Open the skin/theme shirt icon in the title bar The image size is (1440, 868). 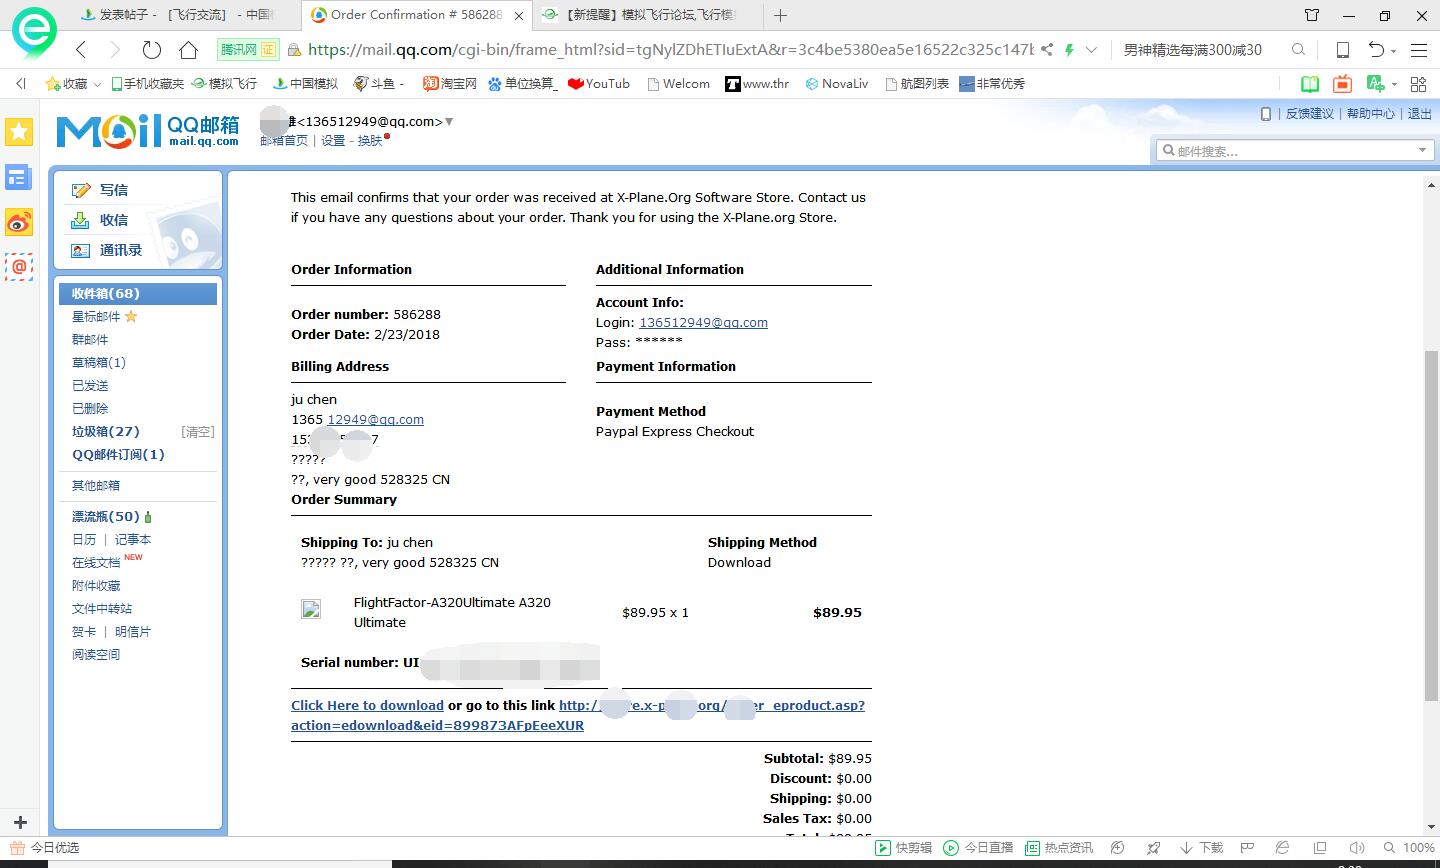point(1312,15)
